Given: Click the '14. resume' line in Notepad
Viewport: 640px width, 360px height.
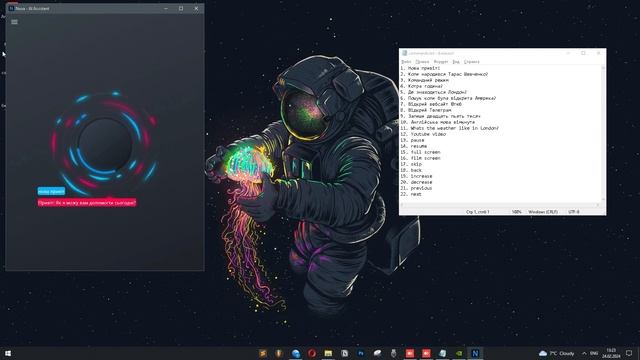Looking at the screenshot, I should click(x=413, y=146).
